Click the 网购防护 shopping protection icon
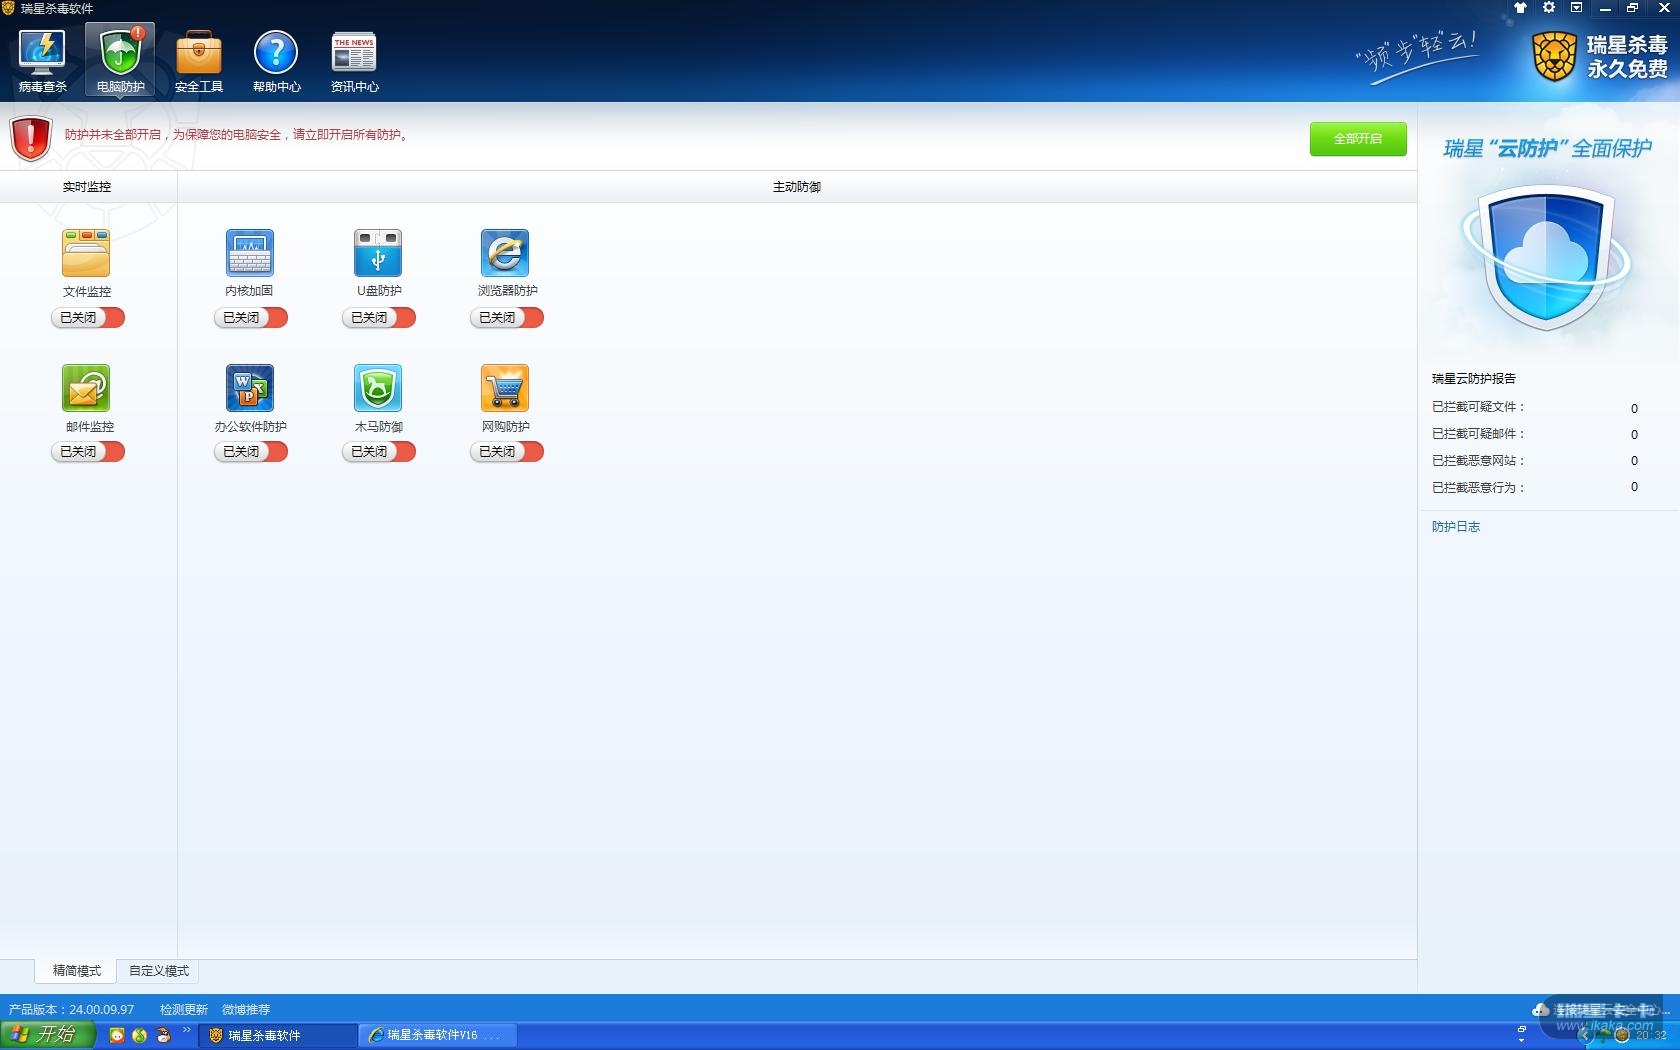This screenshot has width=1680, height=1050. pyautogui.click(x=505, y=388)
